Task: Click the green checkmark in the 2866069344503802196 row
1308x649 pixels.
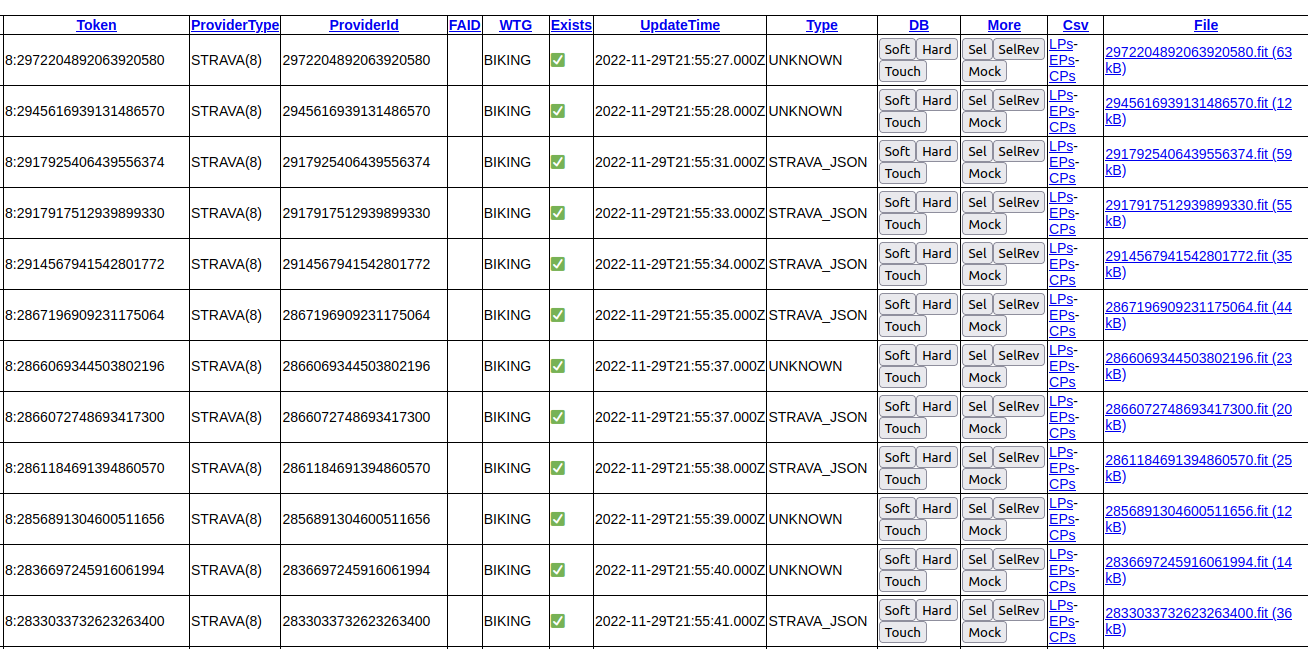Action: [558, 366]
